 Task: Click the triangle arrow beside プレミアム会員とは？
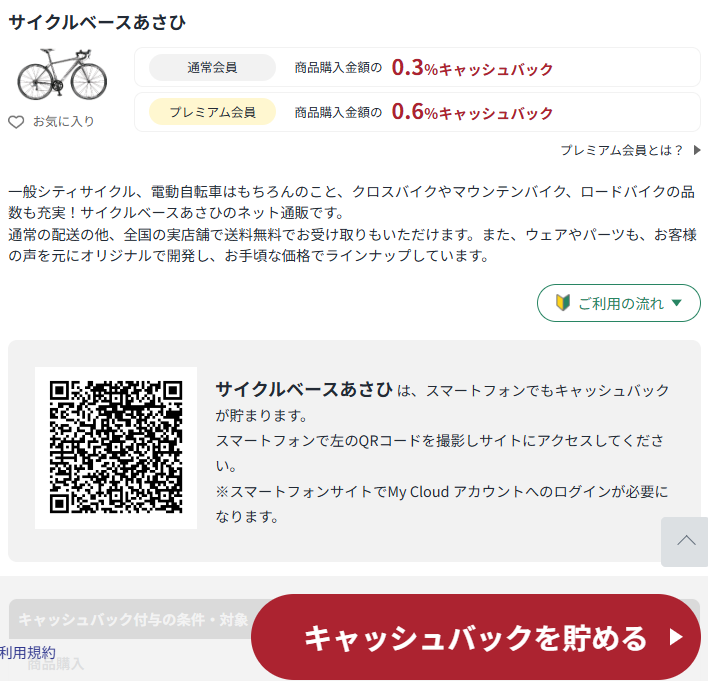(697, 150)
